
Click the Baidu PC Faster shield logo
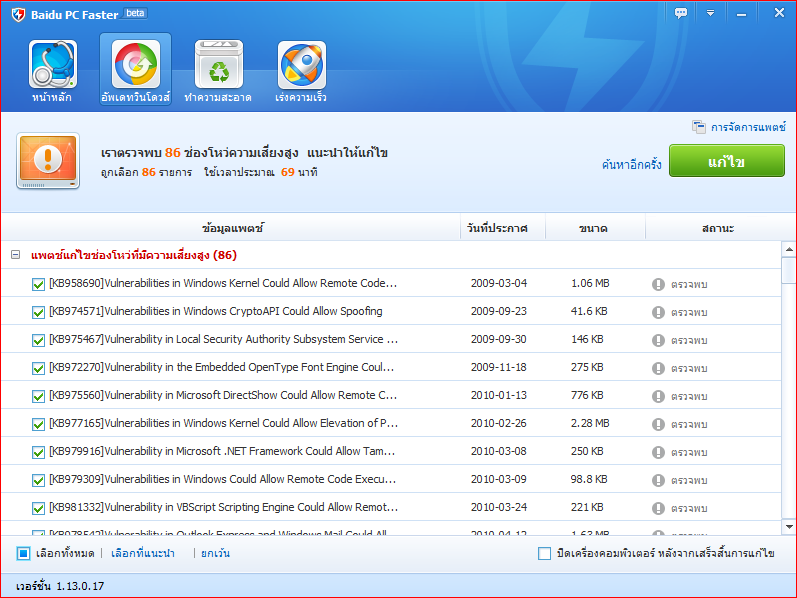click(x=18, y=14)
